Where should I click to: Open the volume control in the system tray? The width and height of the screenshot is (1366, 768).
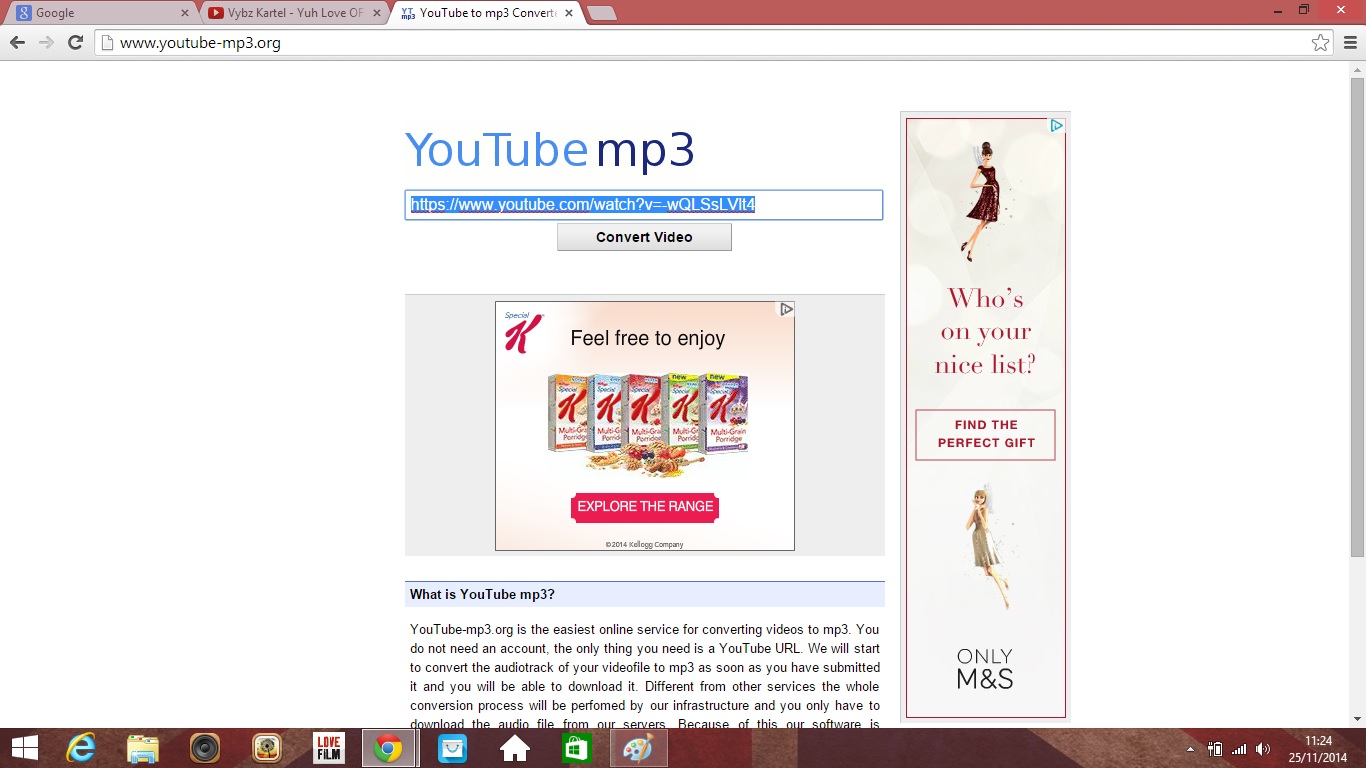(1263, 748)
